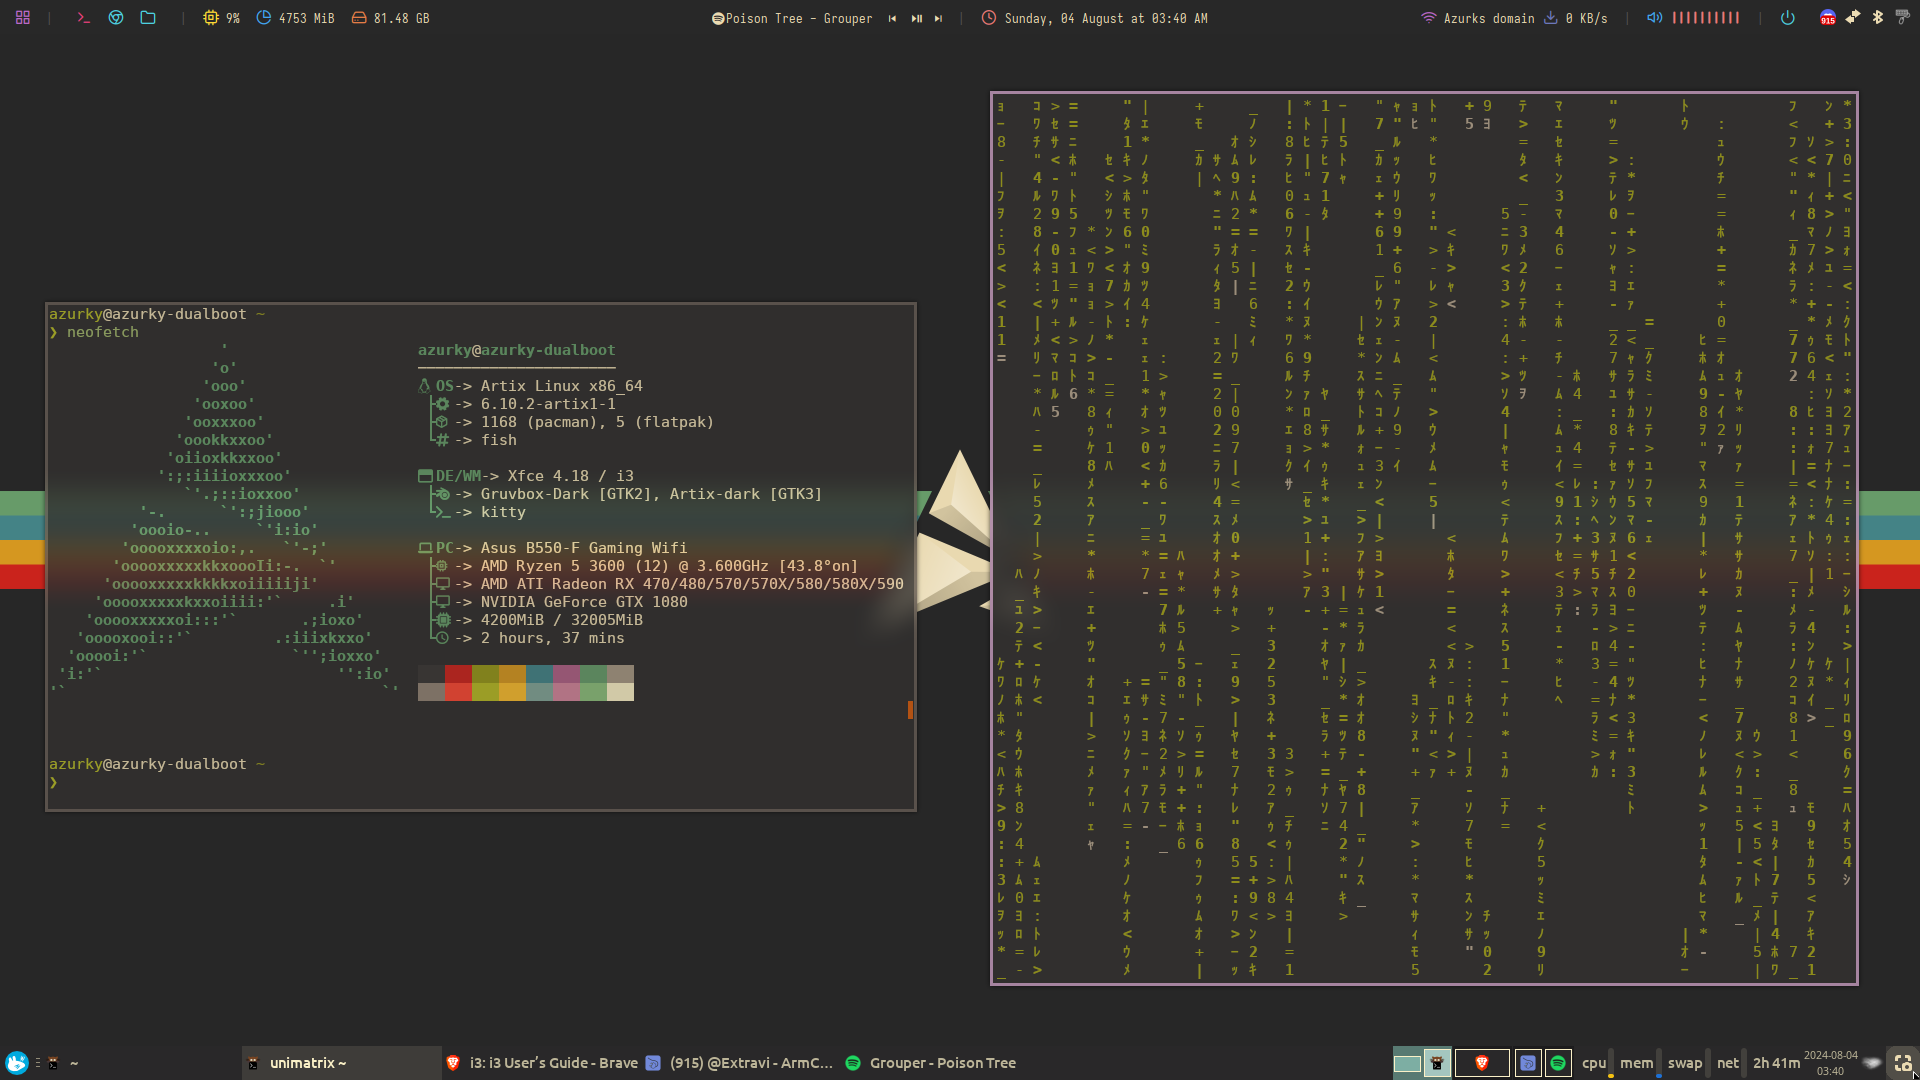Click the date and time clock module

coord(1094,18)
